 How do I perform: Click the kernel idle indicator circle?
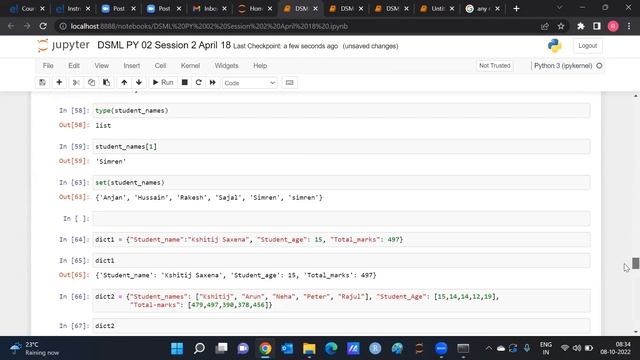coord(599,65)
